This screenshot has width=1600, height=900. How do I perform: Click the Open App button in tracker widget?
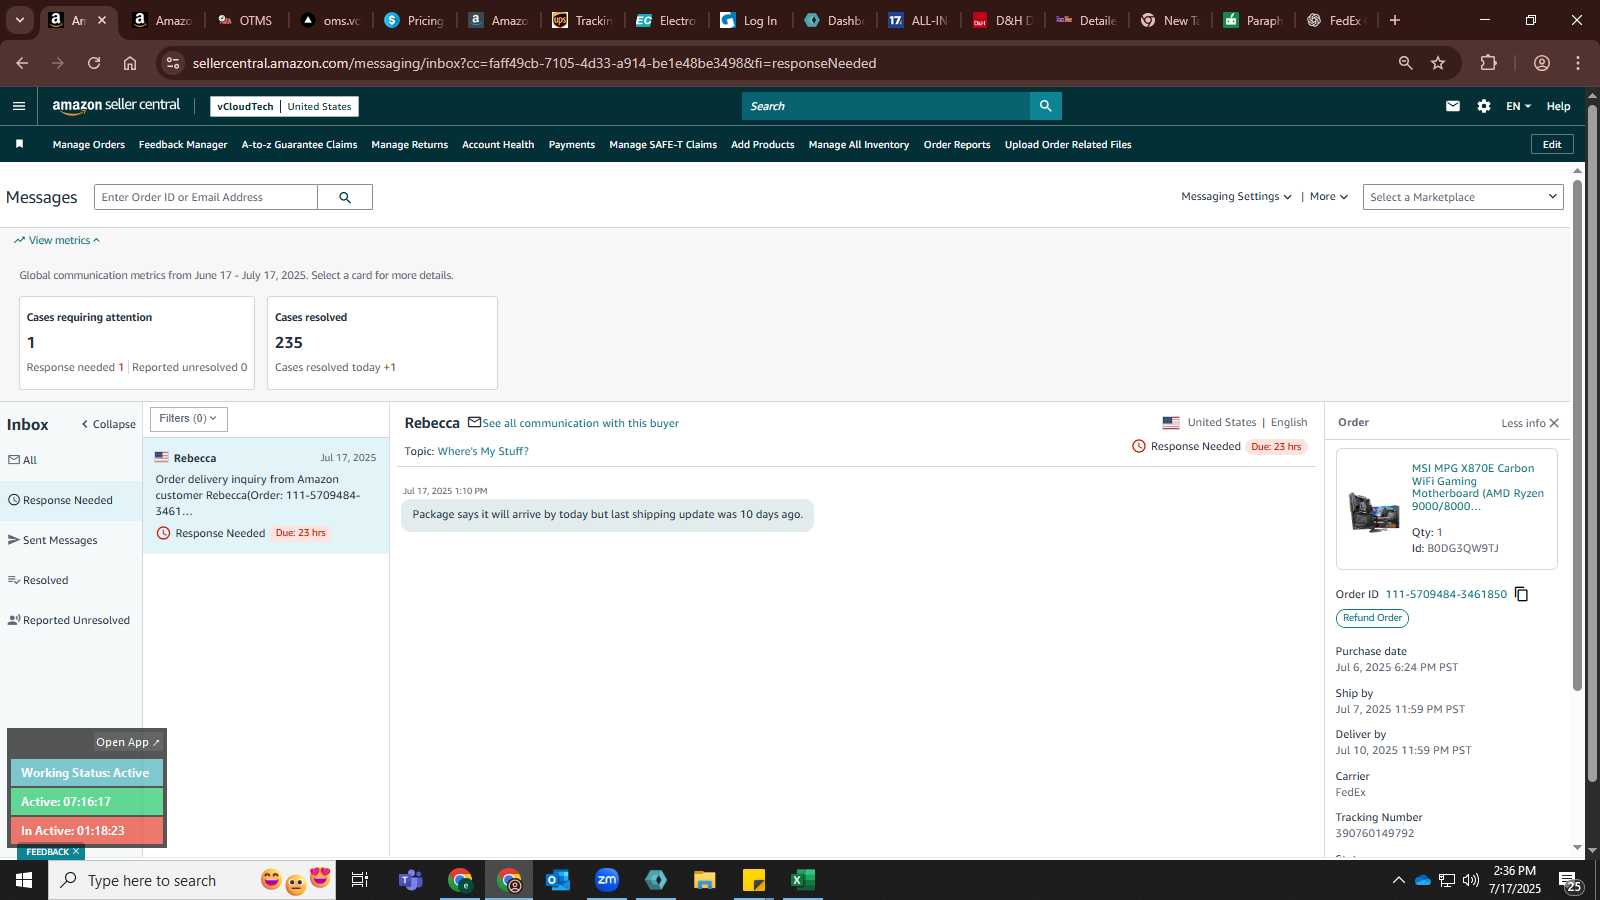point(128,742)
